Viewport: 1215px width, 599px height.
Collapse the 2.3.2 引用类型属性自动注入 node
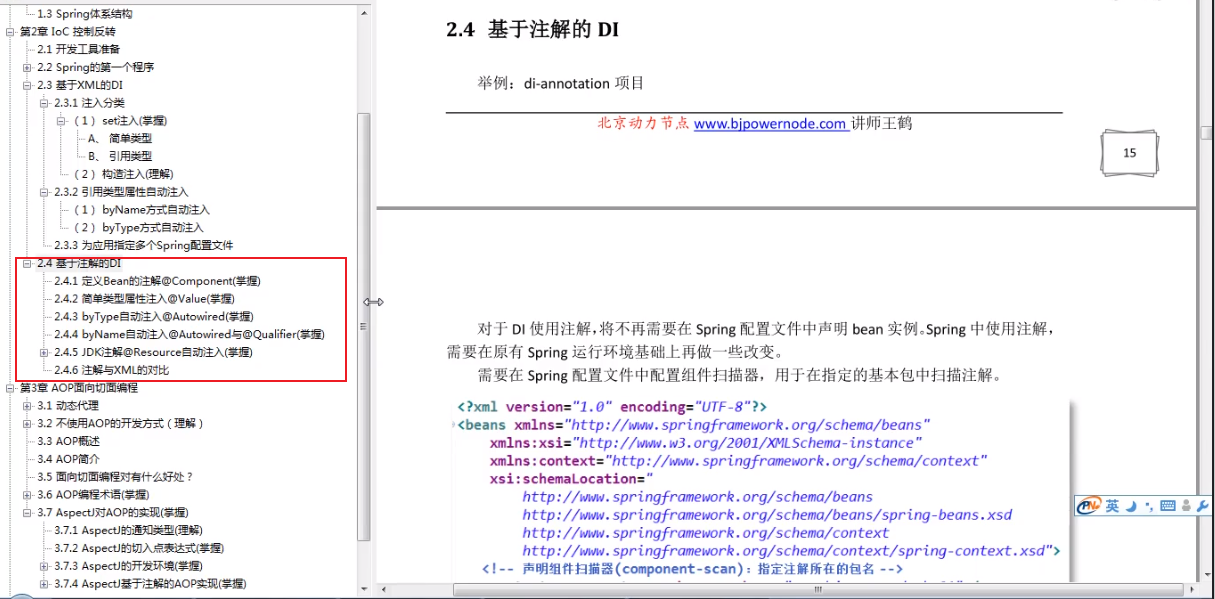pyautogui.click(x=44, y=192)
